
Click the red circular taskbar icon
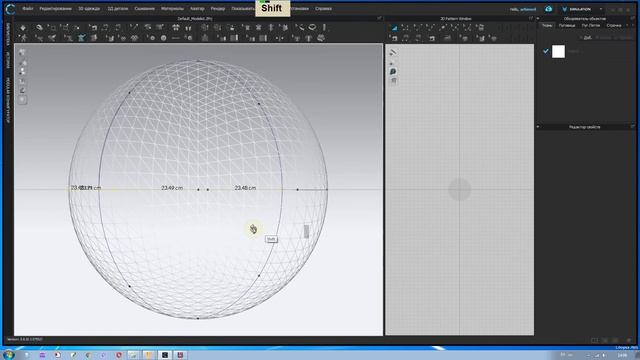pyautogui.click(x=119, y=355)
